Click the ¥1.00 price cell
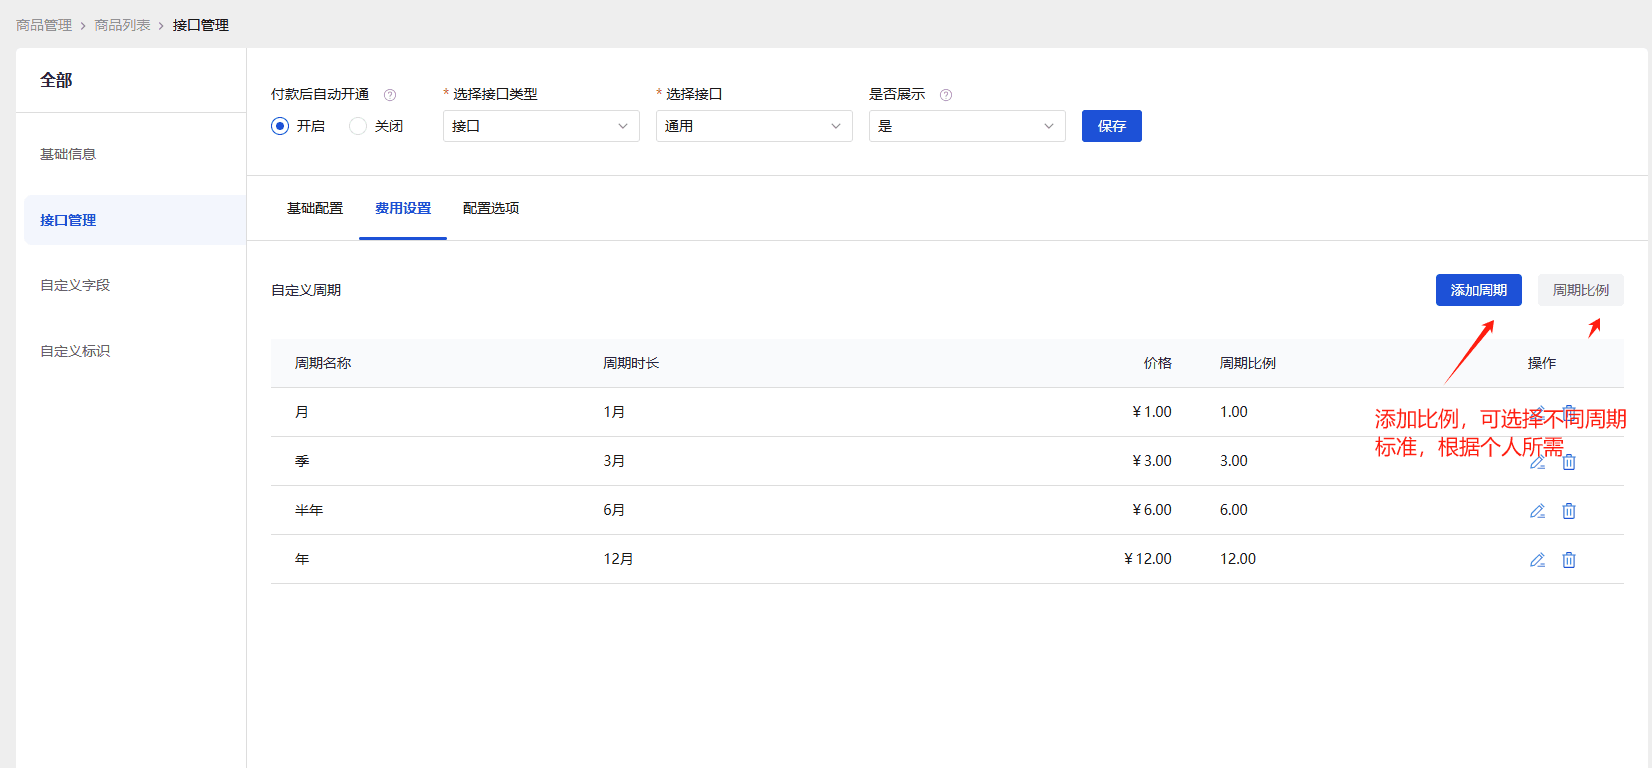The width and height of the screenshot is (1652, 768). (x=1152, y=412)
